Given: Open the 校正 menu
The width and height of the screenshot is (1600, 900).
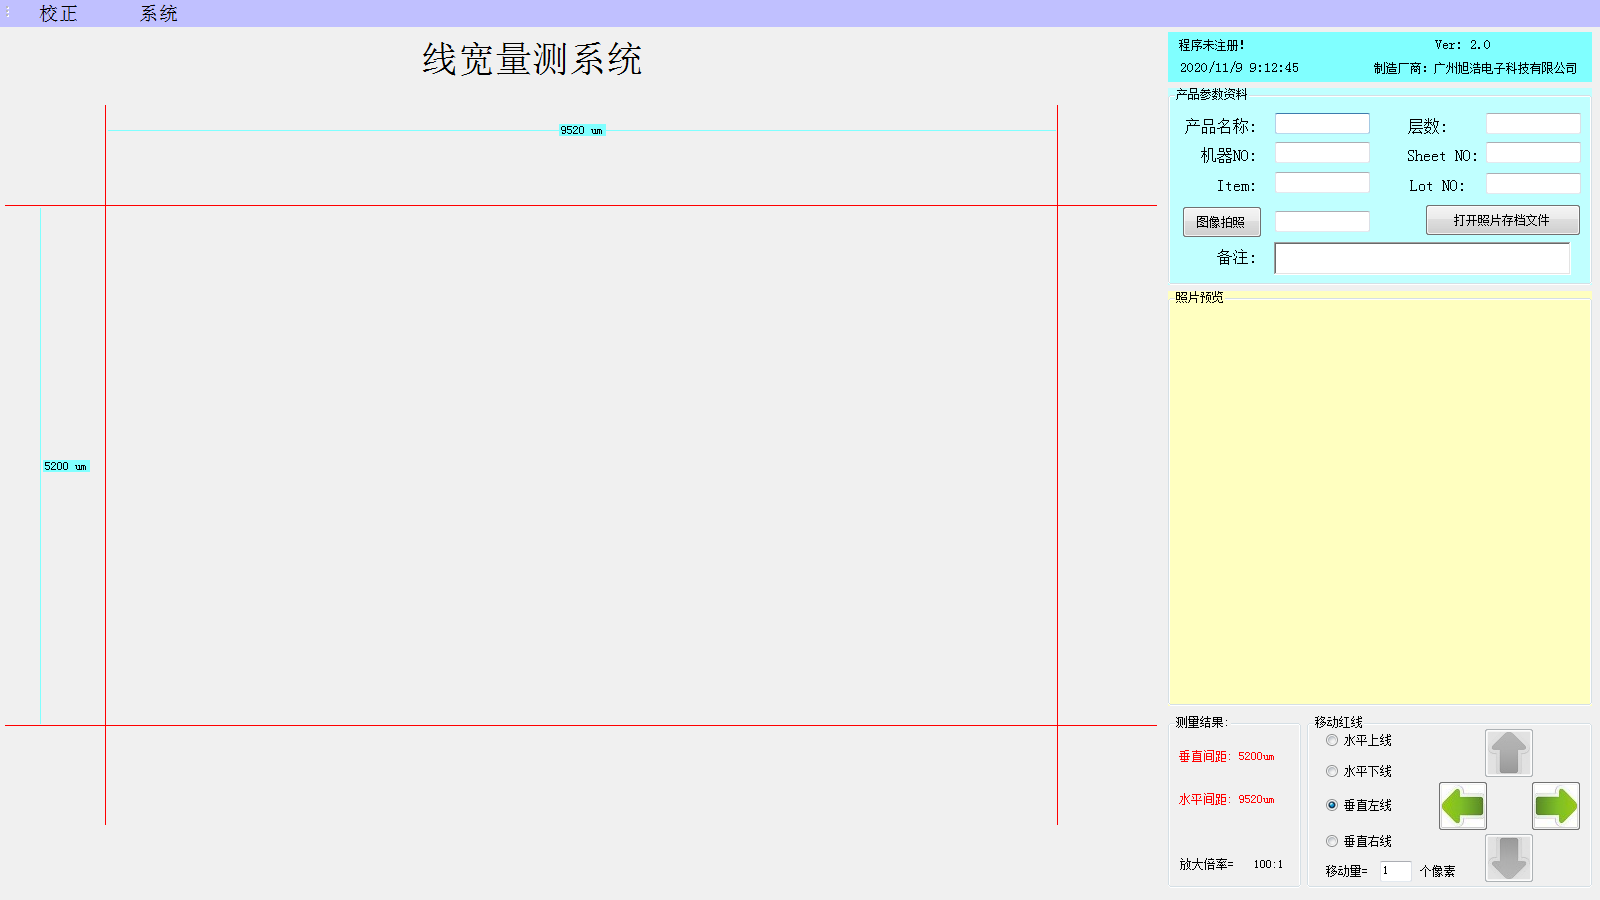Looking at the screenshot, I should pos(58,14).
